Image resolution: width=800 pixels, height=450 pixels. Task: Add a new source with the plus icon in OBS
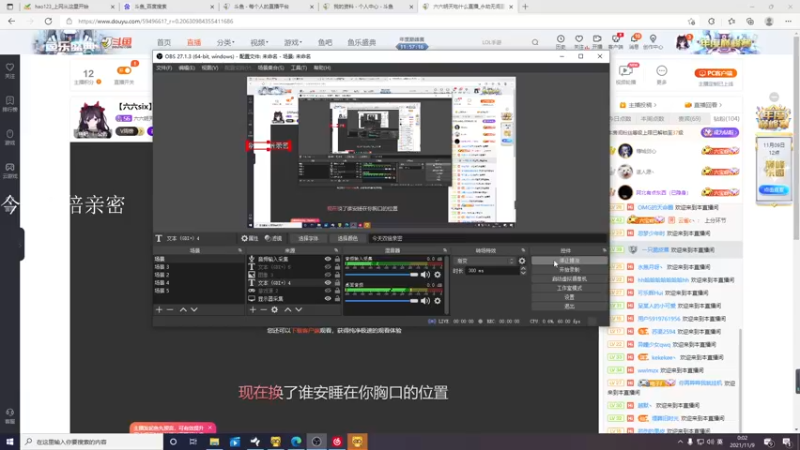(253, 310)
